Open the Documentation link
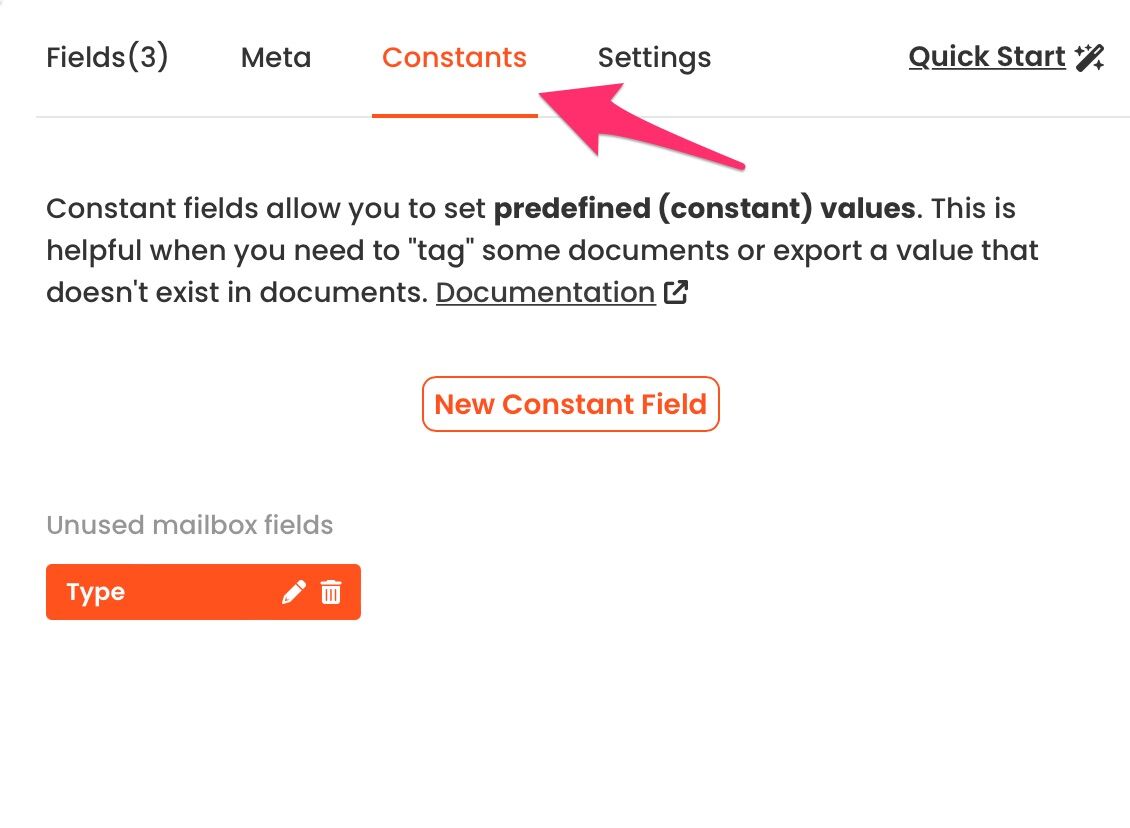This screenshot has width=1130, height=828. (x=545, y=292)
